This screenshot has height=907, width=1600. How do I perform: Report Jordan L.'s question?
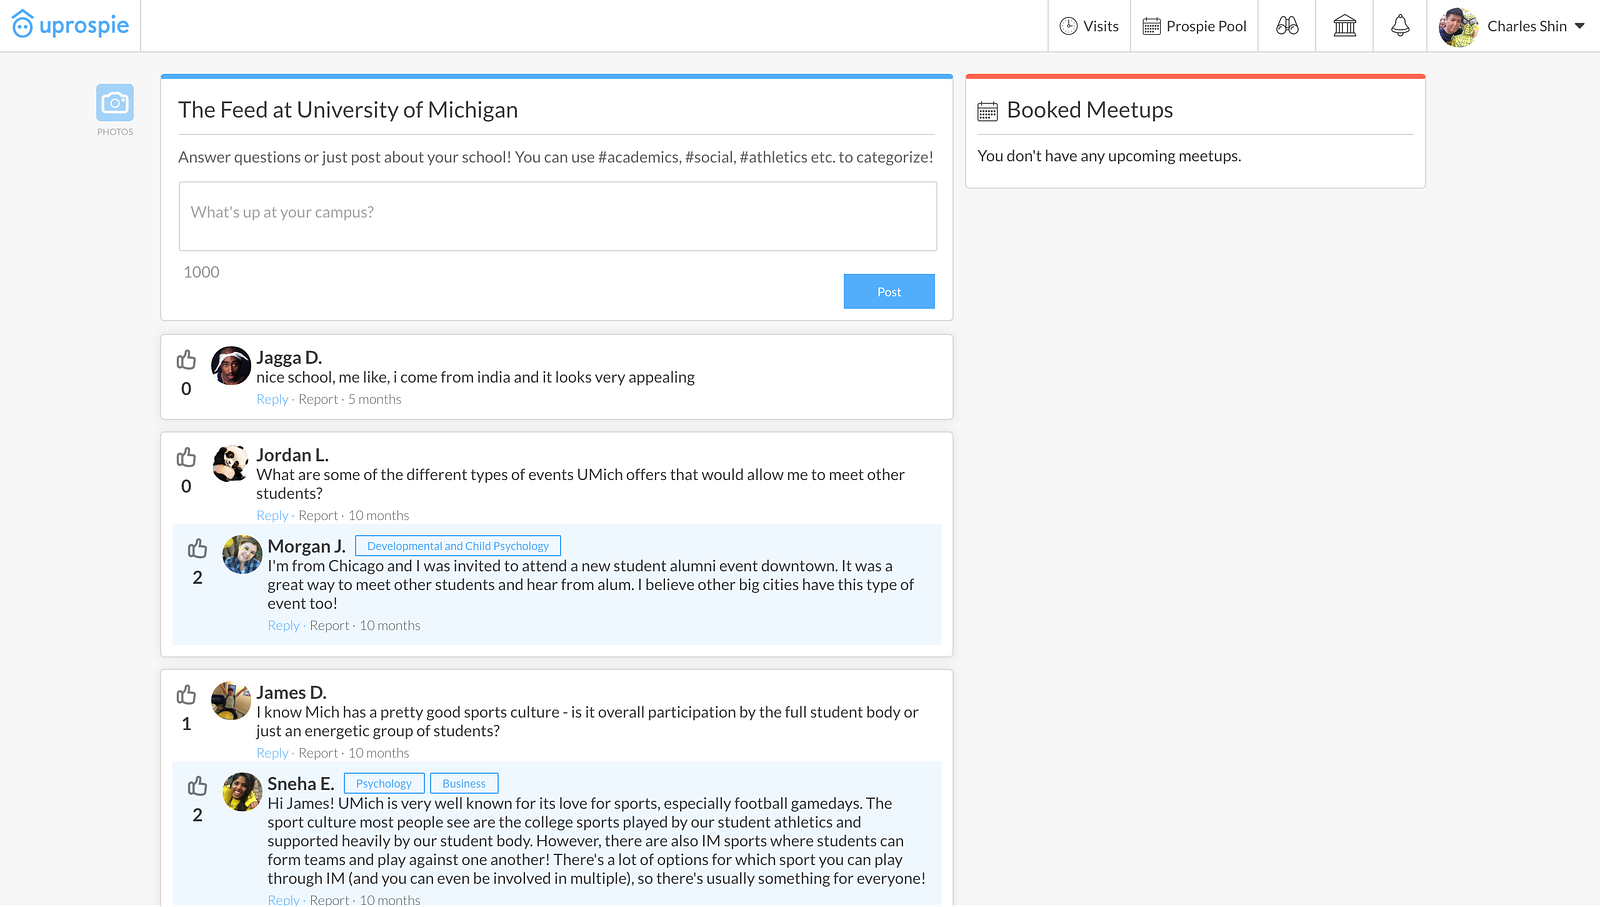pos(318,515)
